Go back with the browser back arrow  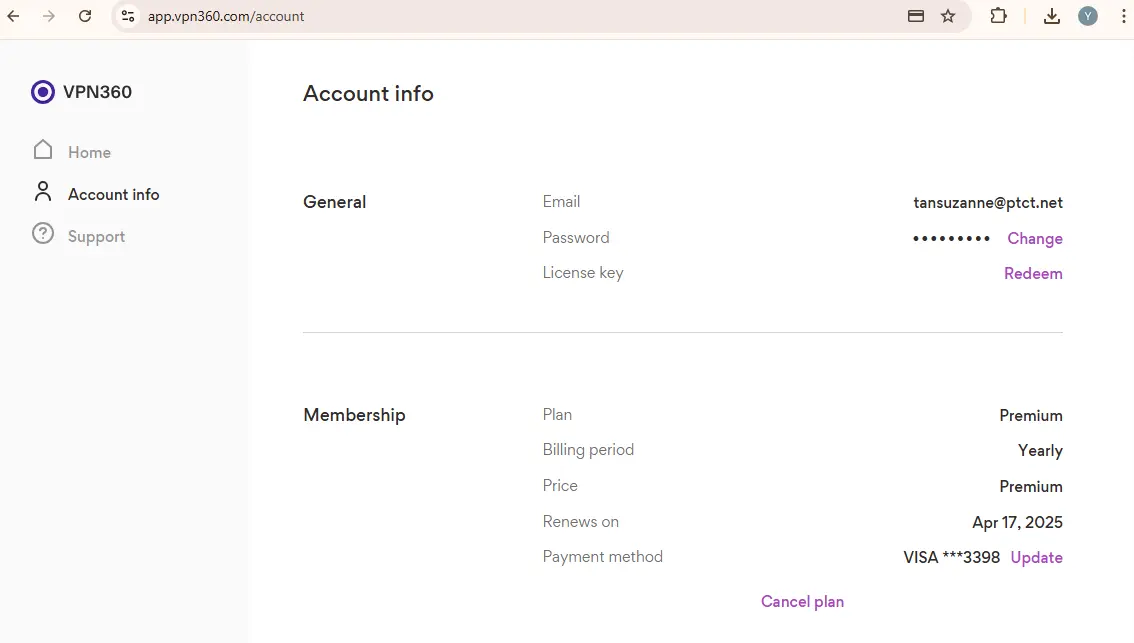pos(14,16)
